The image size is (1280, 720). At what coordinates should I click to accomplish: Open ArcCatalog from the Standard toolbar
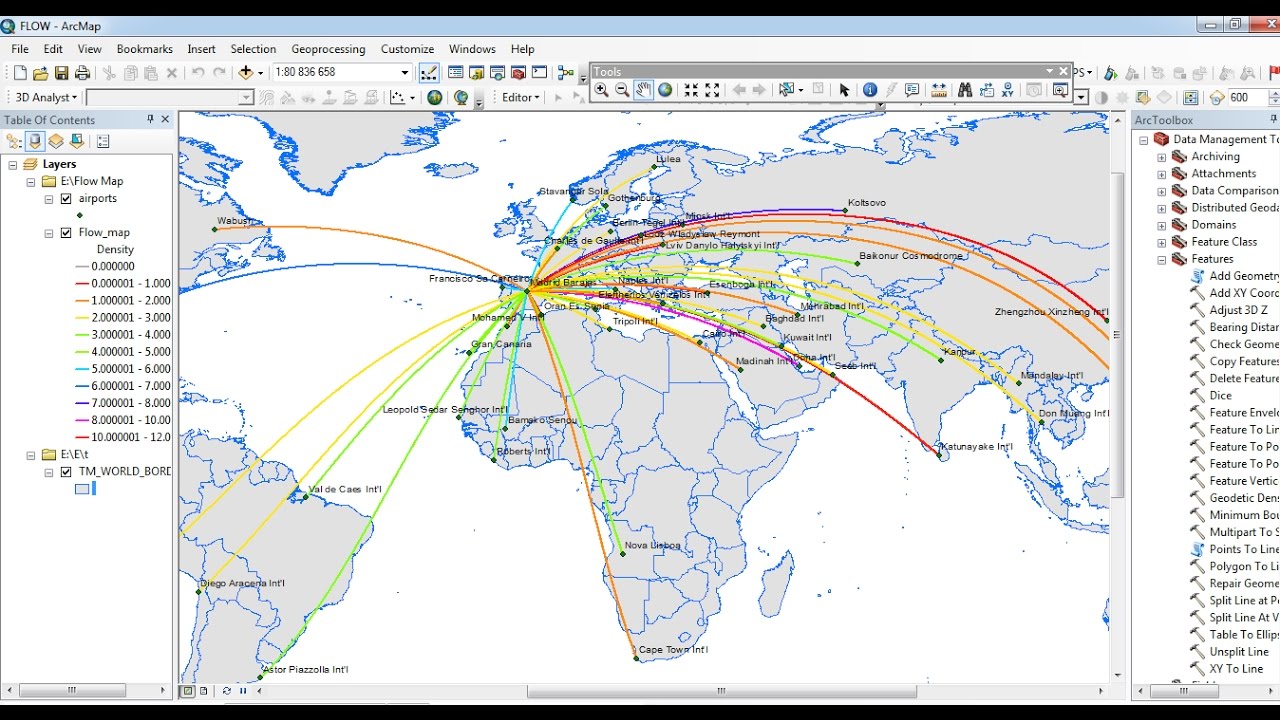click(478, 71)
